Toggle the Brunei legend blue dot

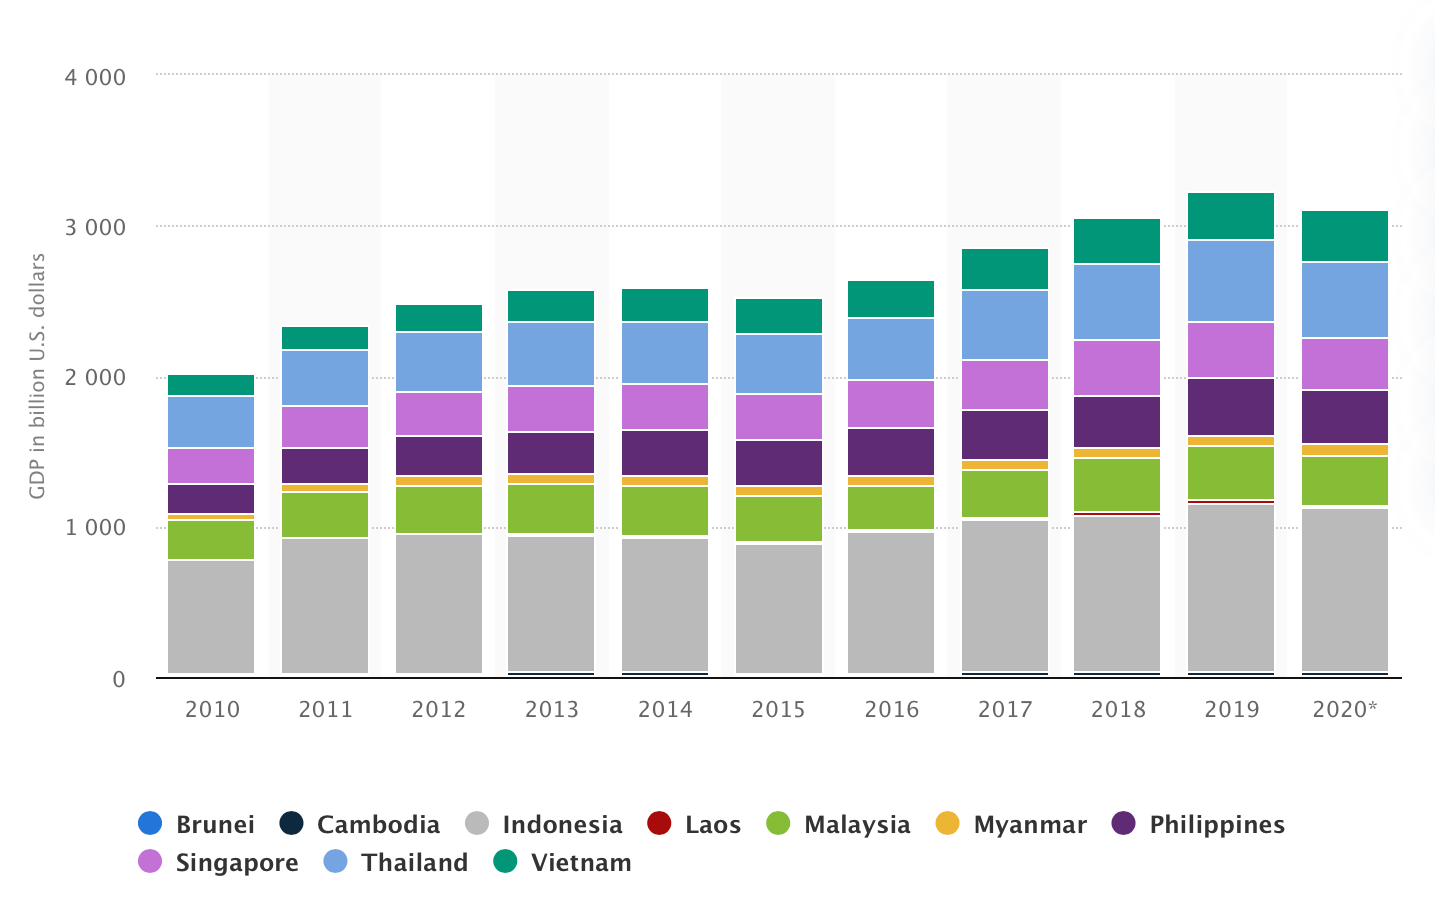pos(150,824)
